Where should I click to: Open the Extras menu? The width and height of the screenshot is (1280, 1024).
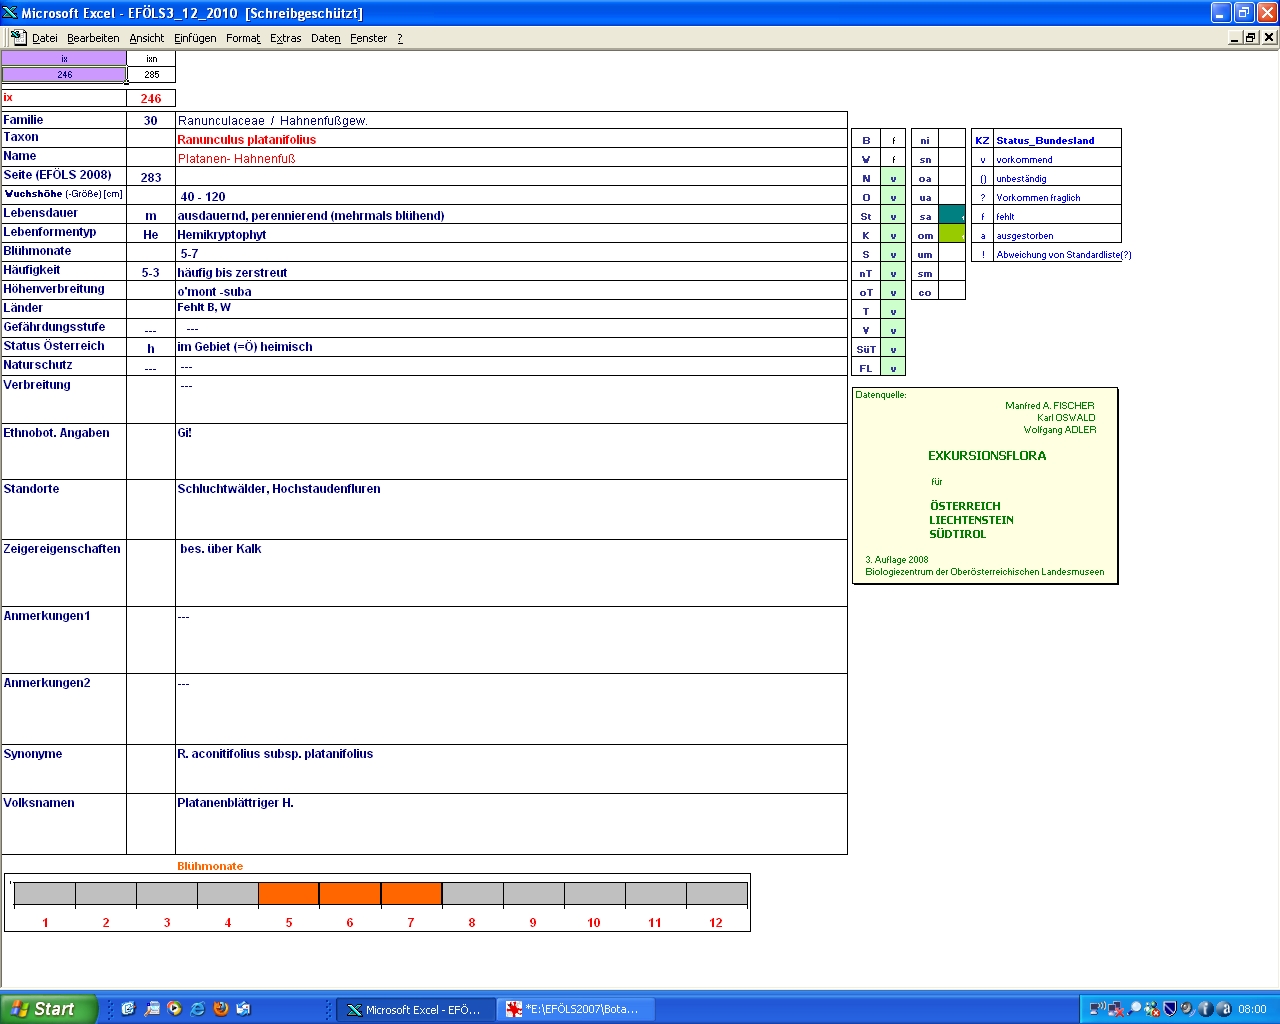point(285,38)
